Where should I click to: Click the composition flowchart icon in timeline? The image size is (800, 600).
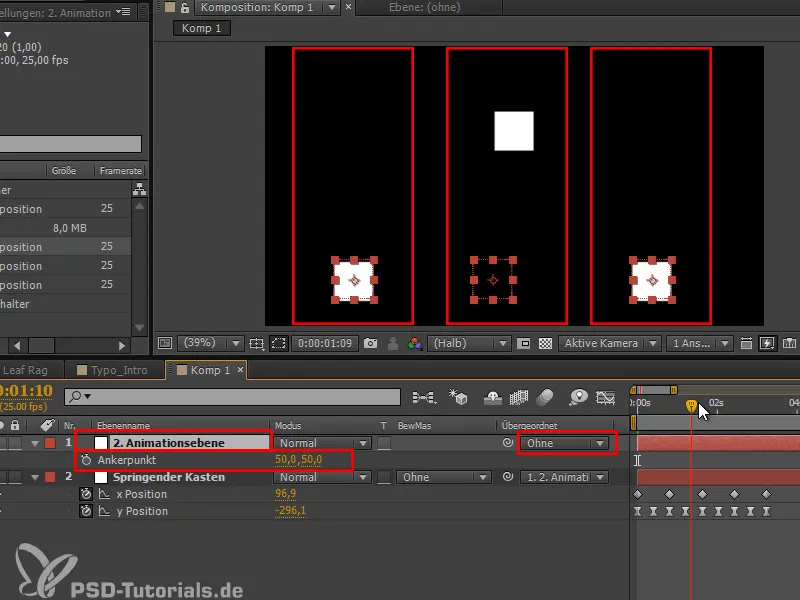coord(424,397)
